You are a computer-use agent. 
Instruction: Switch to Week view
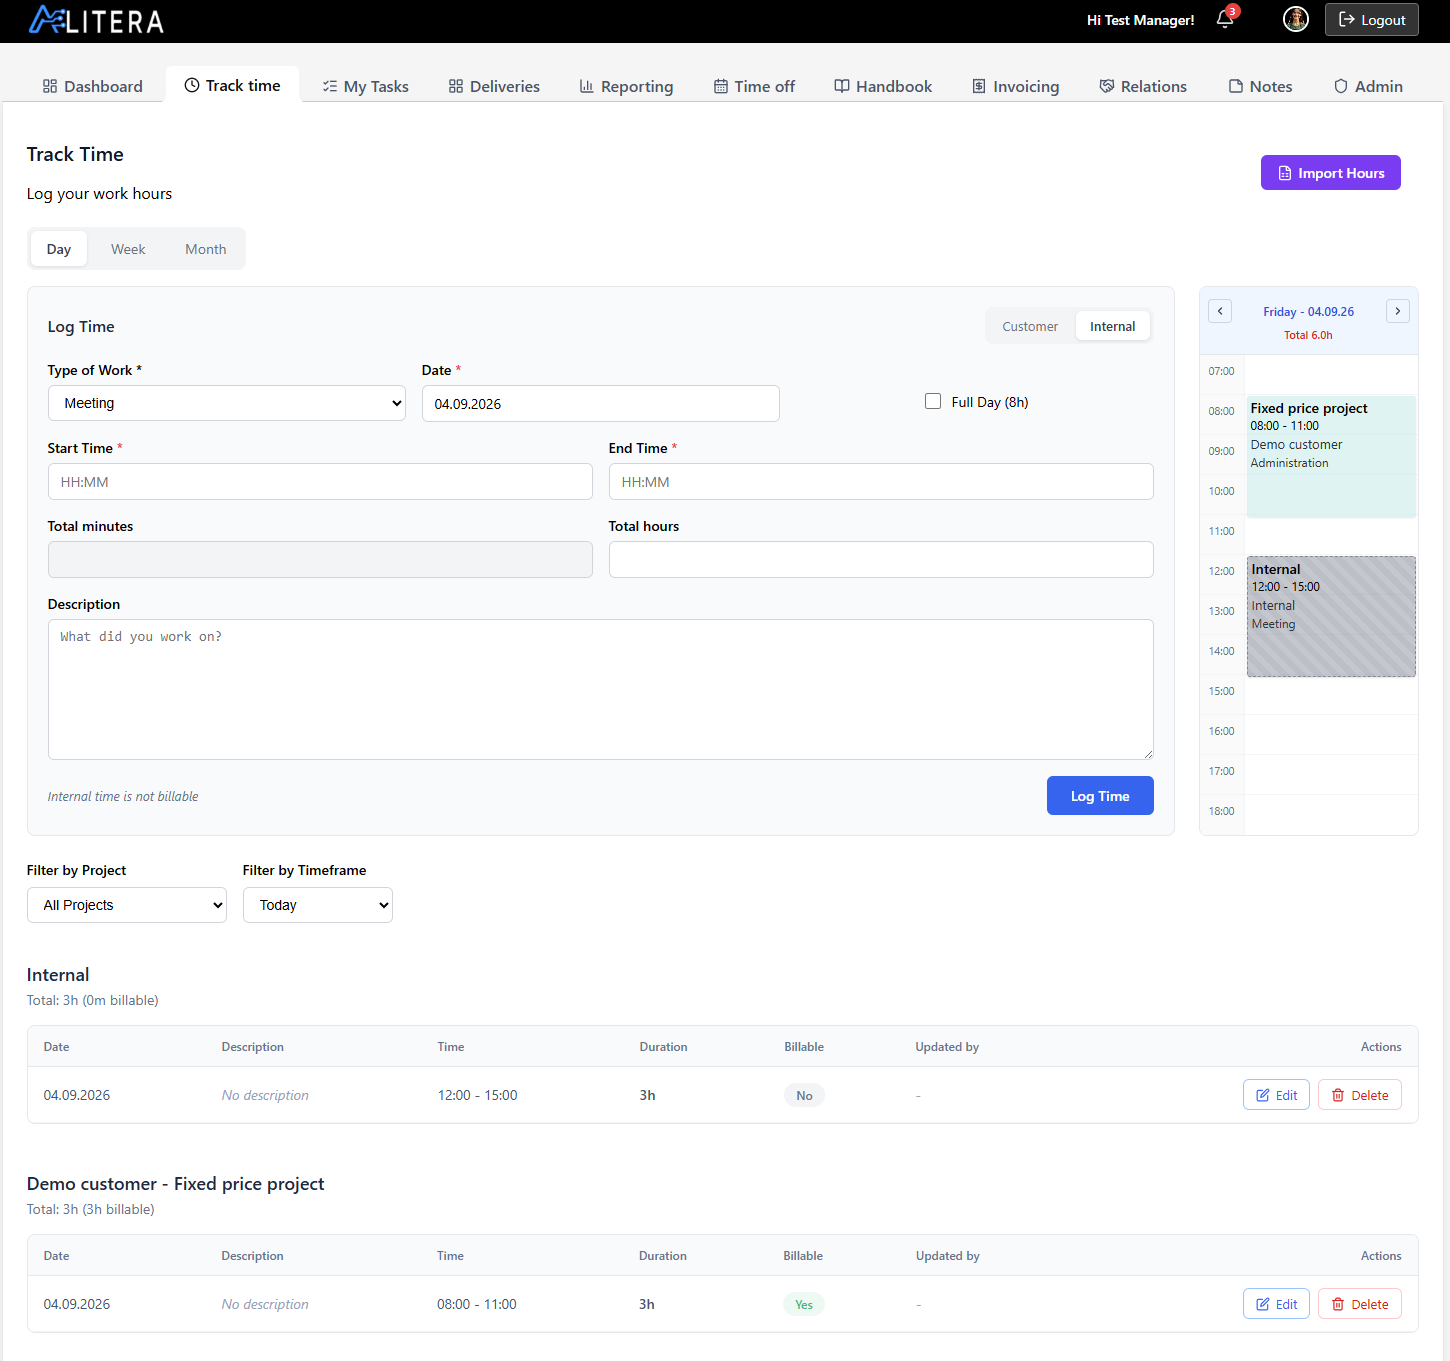pyautogui.click(x=128, y=249)
